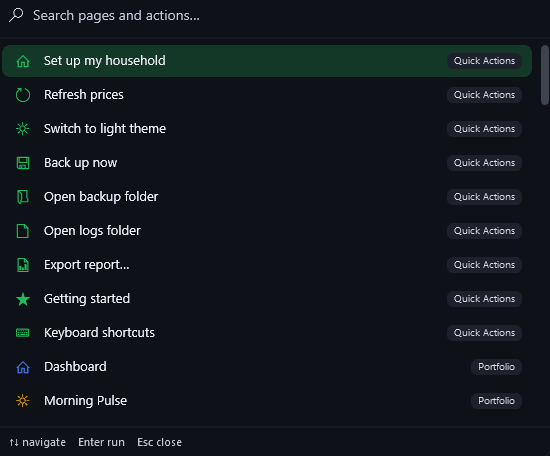The height and width of the screenshot is (456, 550).
Task: Click the green star Getting started icon
Action: (x=23, y=299)
